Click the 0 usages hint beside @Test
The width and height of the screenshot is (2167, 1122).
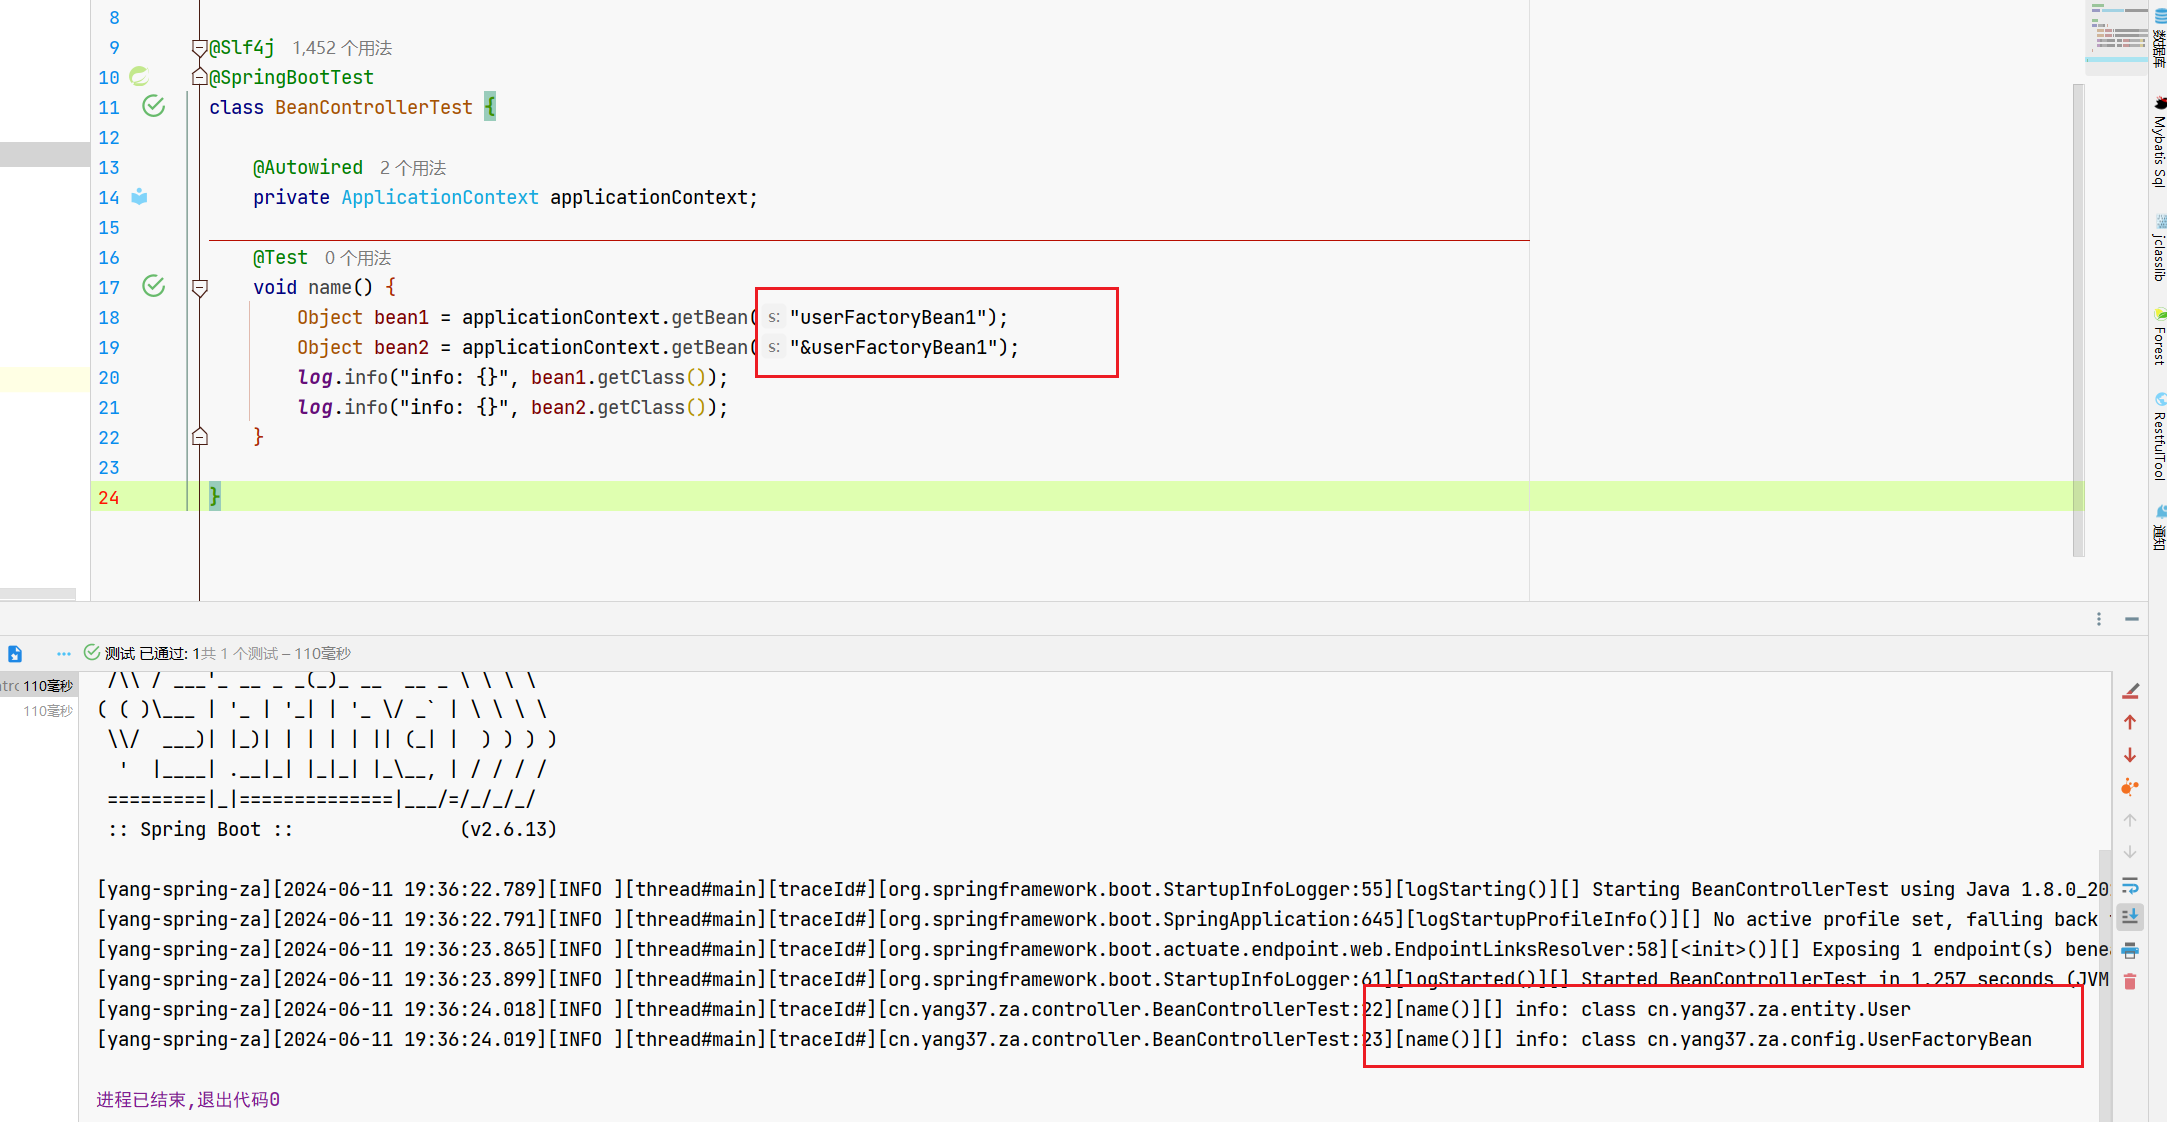[x=357, y=258]
